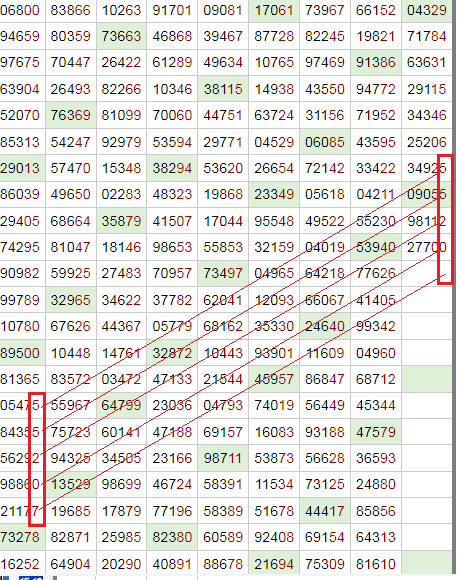Screen dimensions: 458x580
Task: Click green cell 47579
Action: coord(376,432)
